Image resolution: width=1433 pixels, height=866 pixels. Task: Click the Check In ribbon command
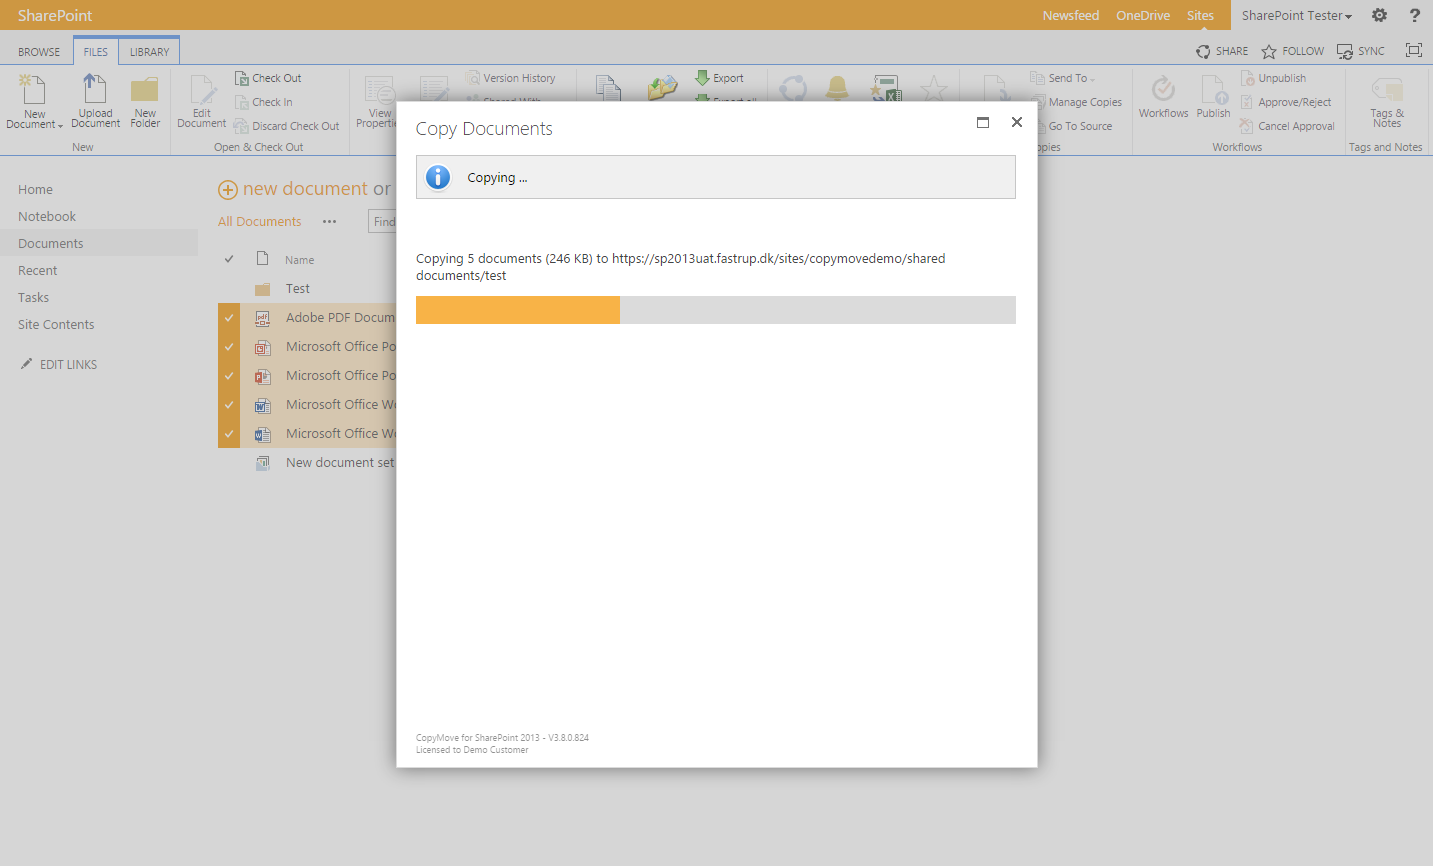[264, 102]
